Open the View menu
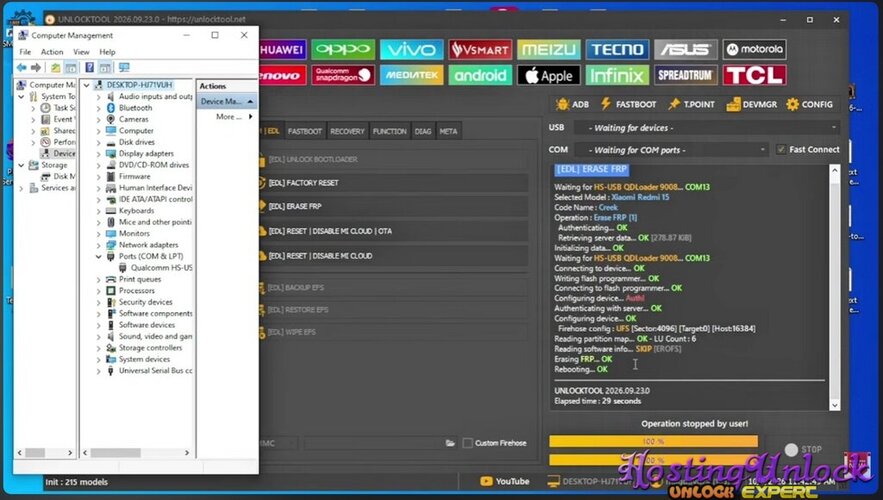Image resolution: width=883 pixels, height=500 pixels. 81,52
